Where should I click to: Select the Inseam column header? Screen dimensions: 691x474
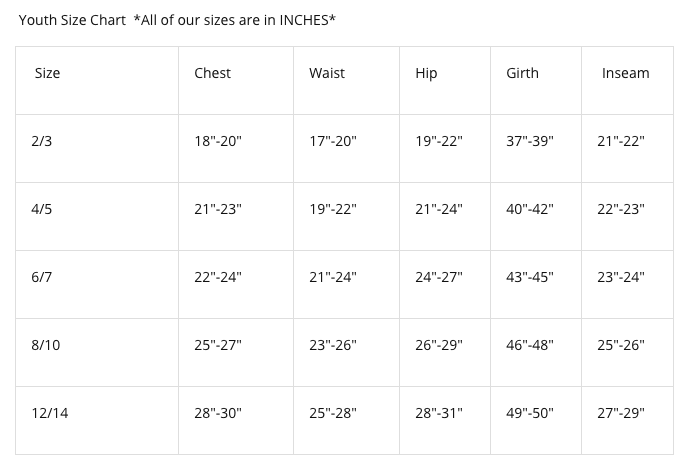pos(625,73)
